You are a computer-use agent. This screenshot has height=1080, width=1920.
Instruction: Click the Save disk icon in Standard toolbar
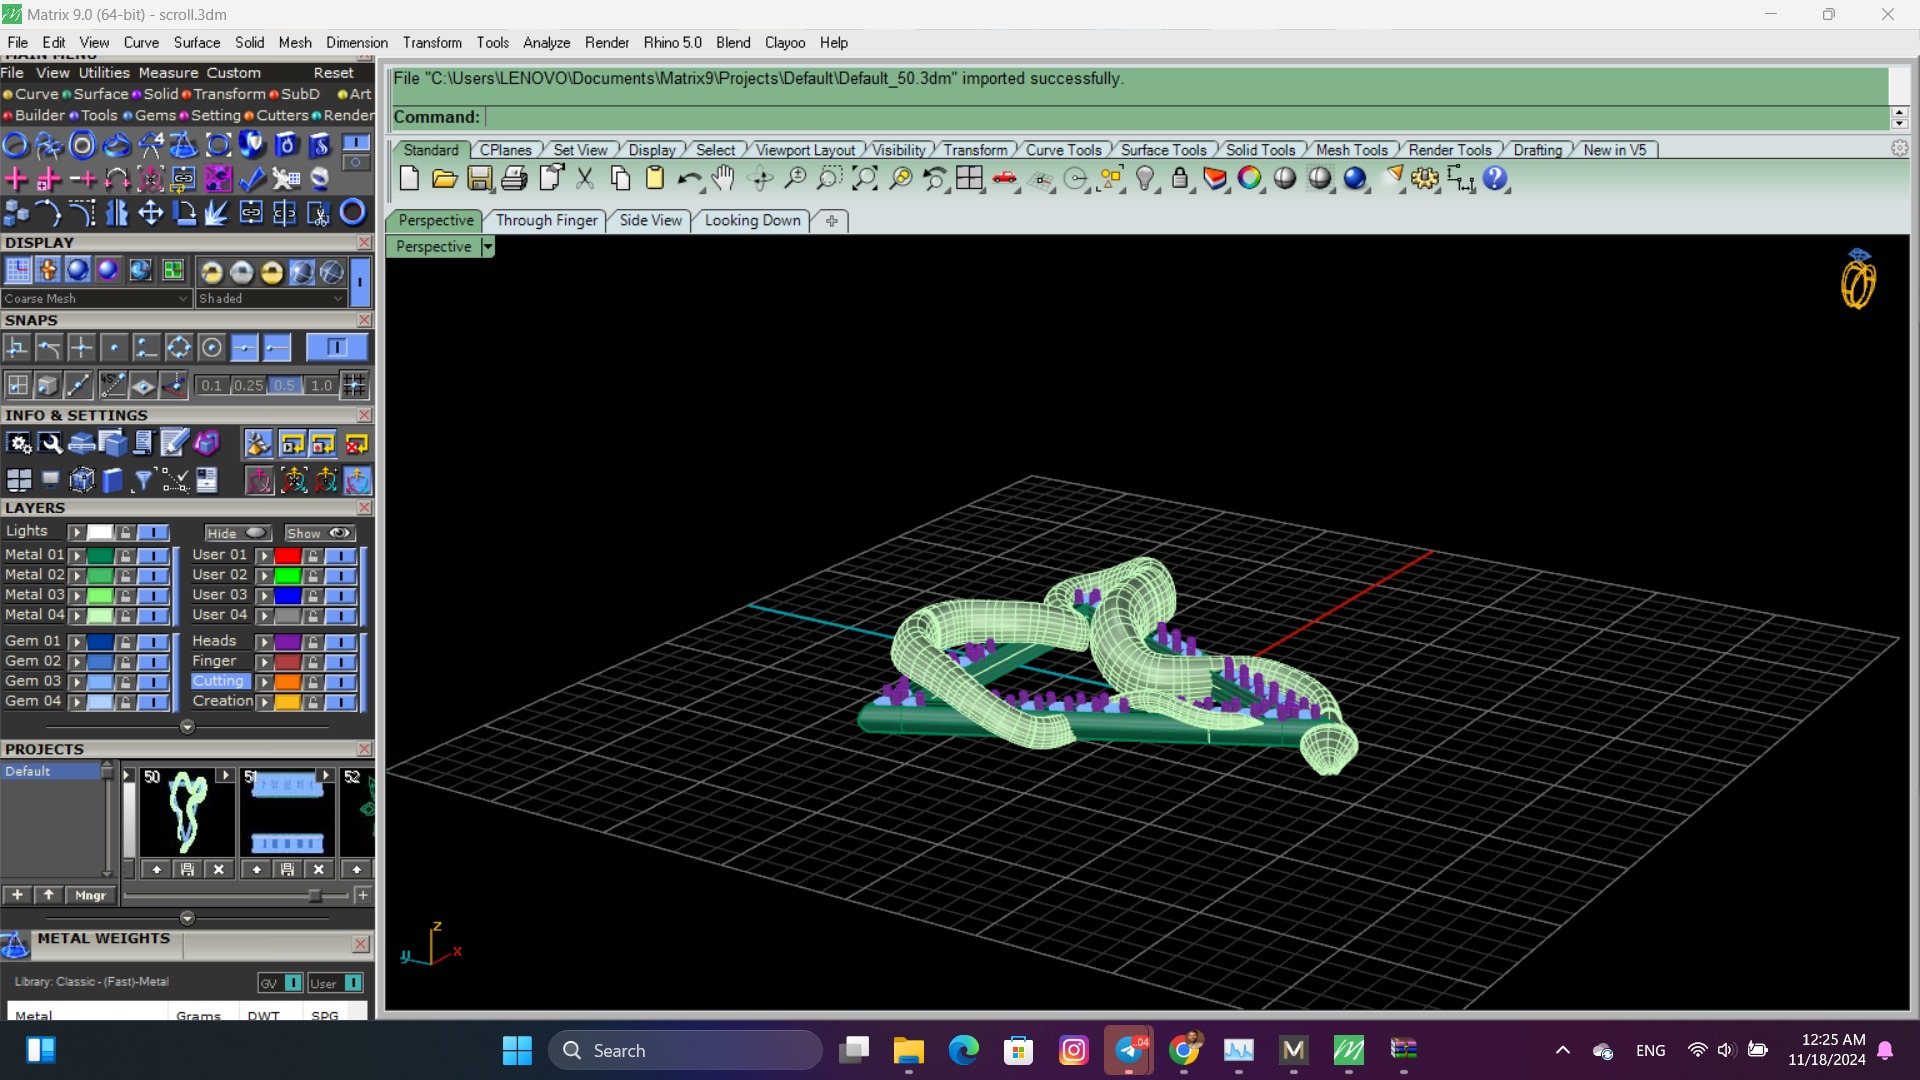tap(480, 178)
